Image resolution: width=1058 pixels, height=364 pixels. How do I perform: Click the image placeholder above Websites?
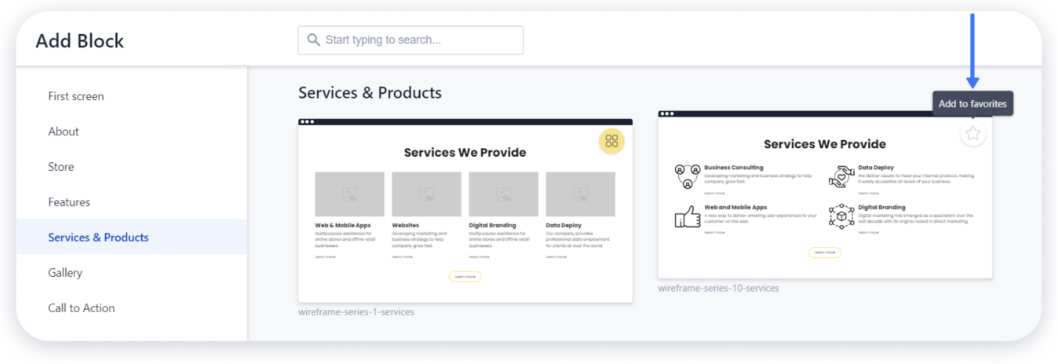pyautogui.click(x=426, y=194)
